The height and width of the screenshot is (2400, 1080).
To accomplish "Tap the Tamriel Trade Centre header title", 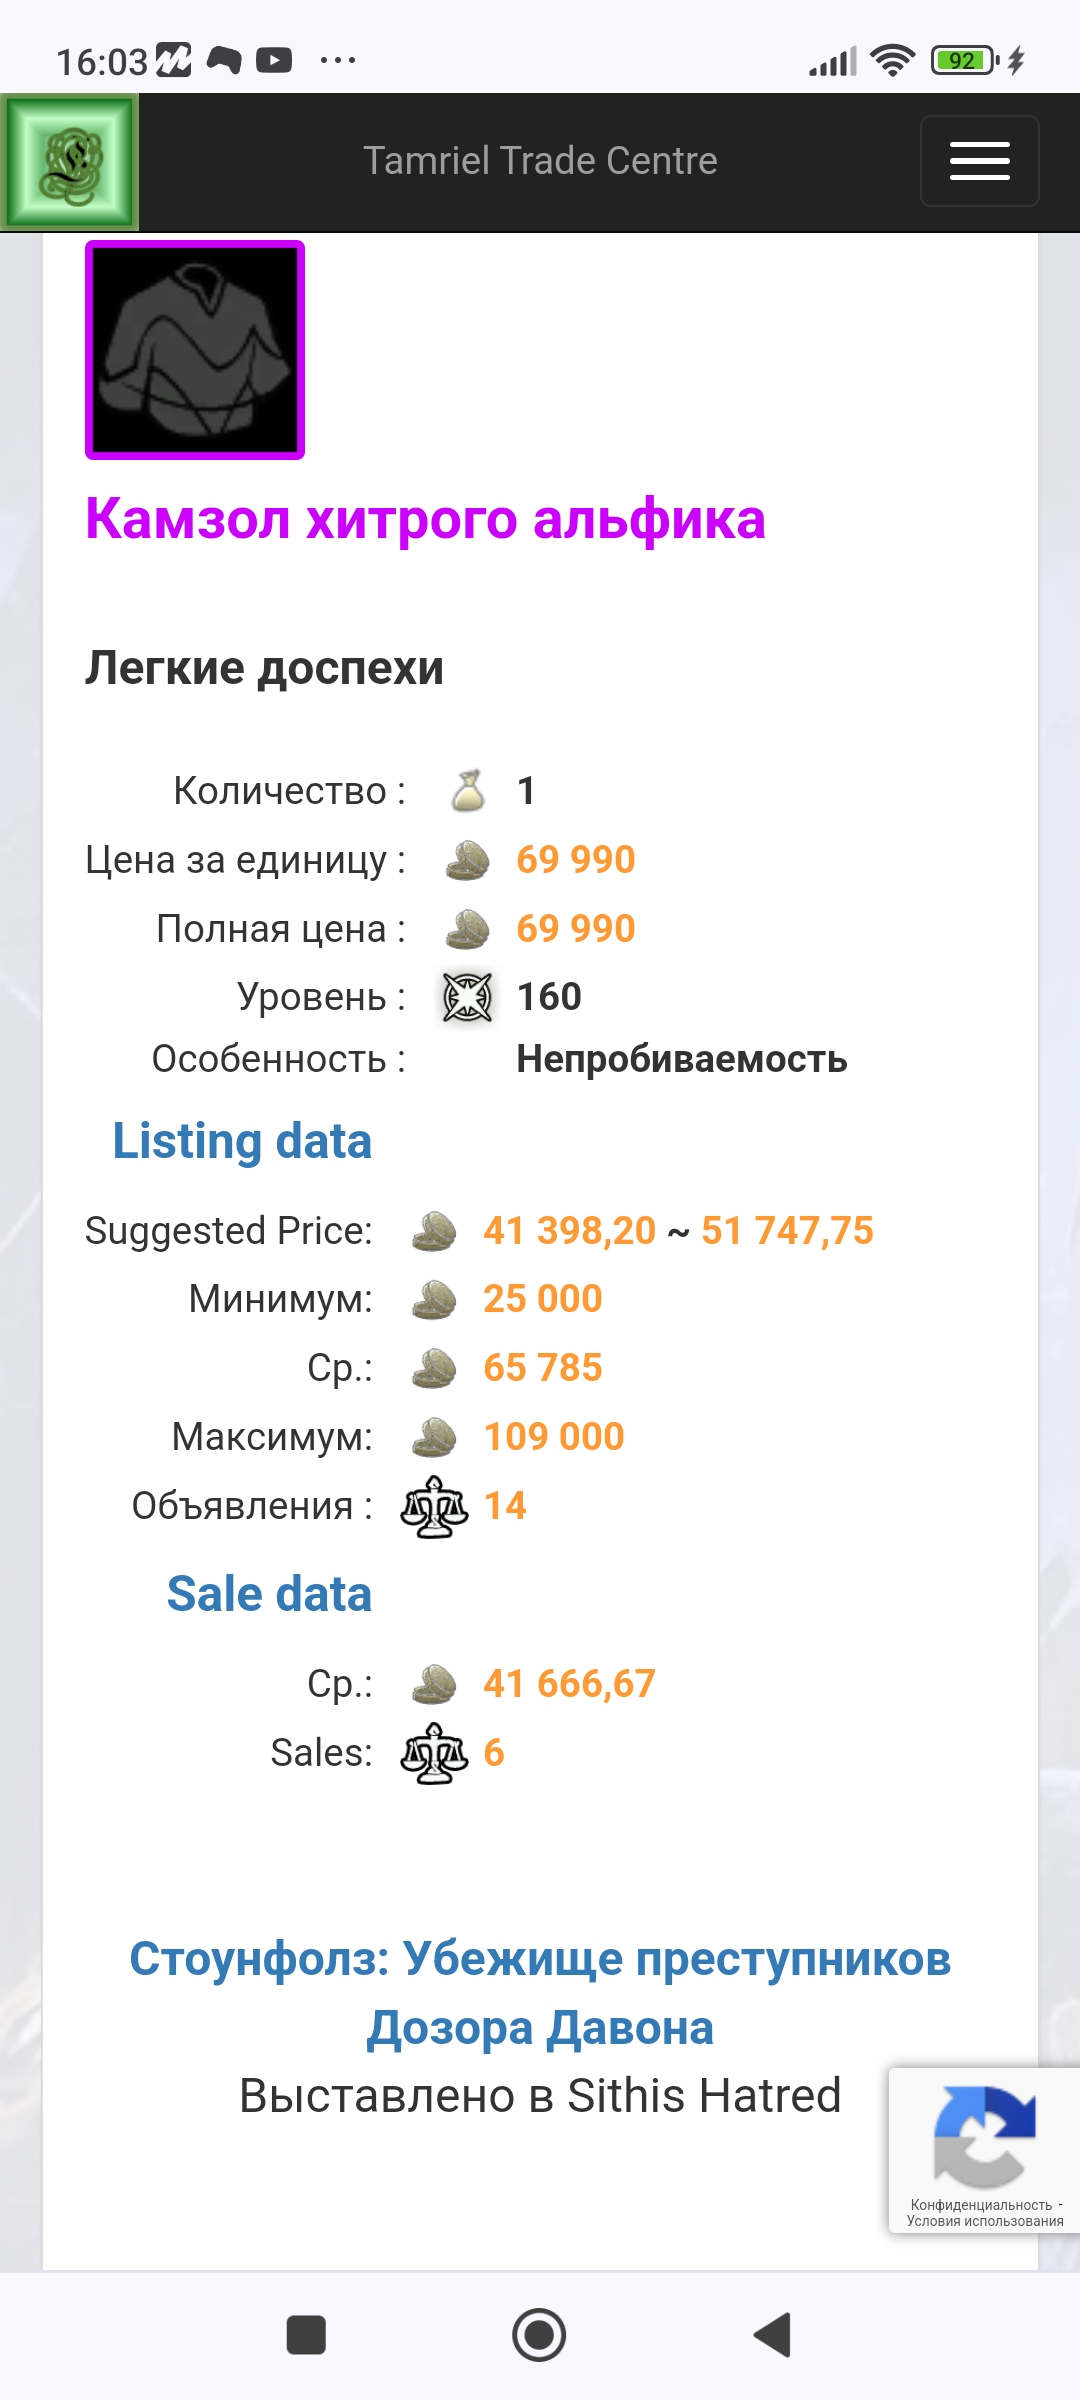I will pyautogui.click(x=540, y=161).
